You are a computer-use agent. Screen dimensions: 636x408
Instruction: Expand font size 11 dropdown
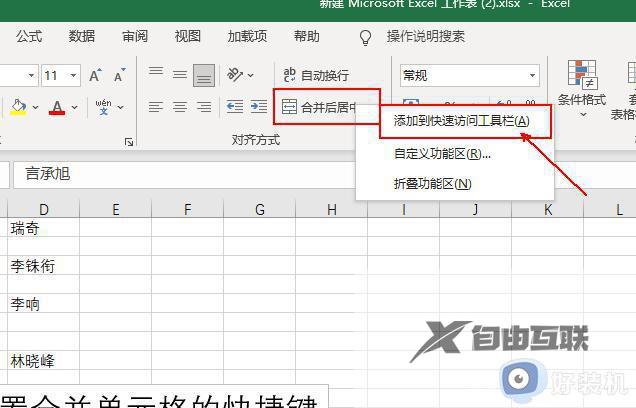pos(73,75)
